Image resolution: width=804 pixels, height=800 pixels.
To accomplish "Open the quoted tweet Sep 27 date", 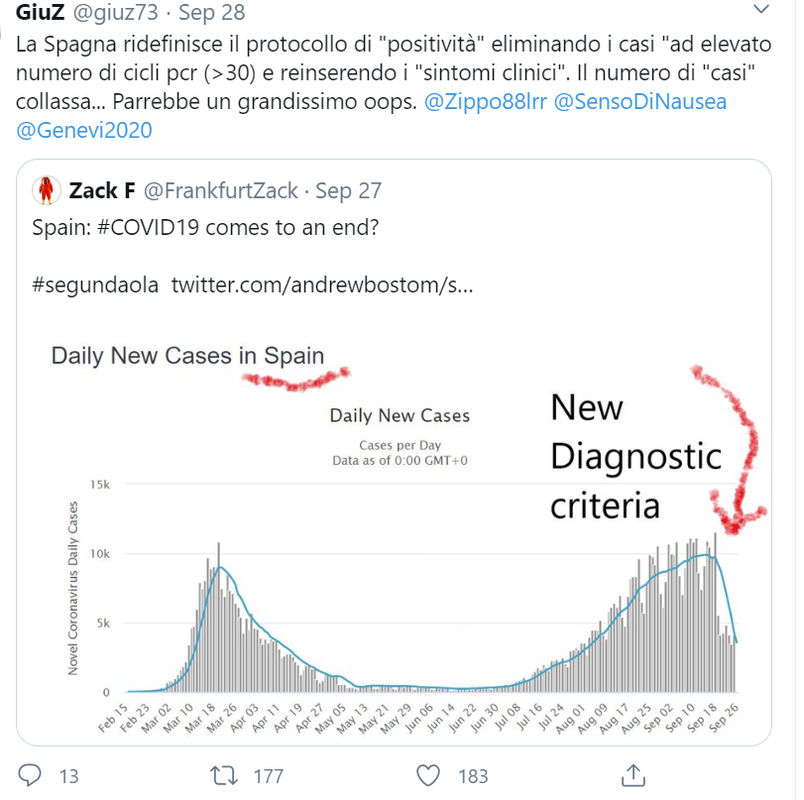I will coord(348,190).
